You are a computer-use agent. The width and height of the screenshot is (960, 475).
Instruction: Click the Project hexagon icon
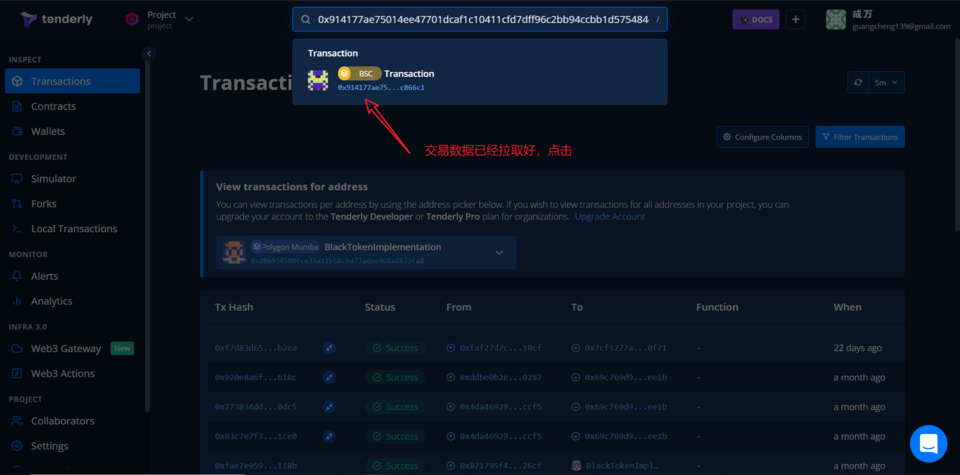coord(132,20)
